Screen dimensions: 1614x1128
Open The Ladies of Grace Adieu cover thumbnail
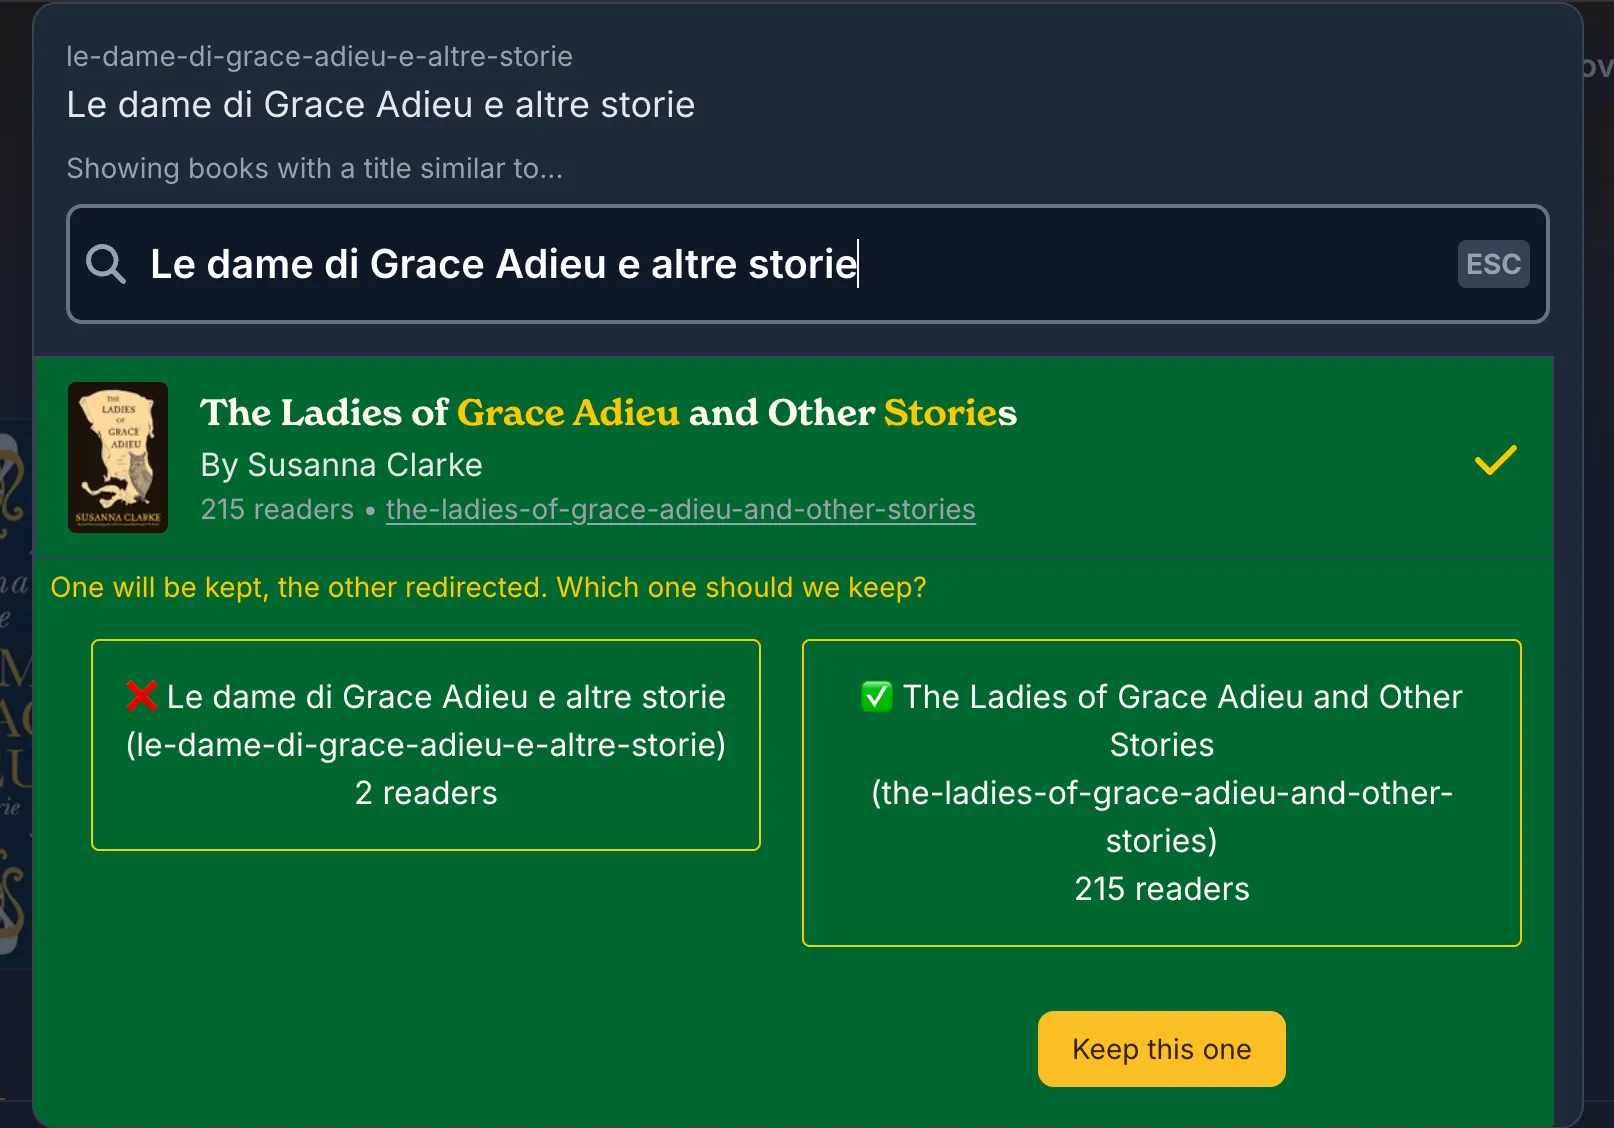118,457
